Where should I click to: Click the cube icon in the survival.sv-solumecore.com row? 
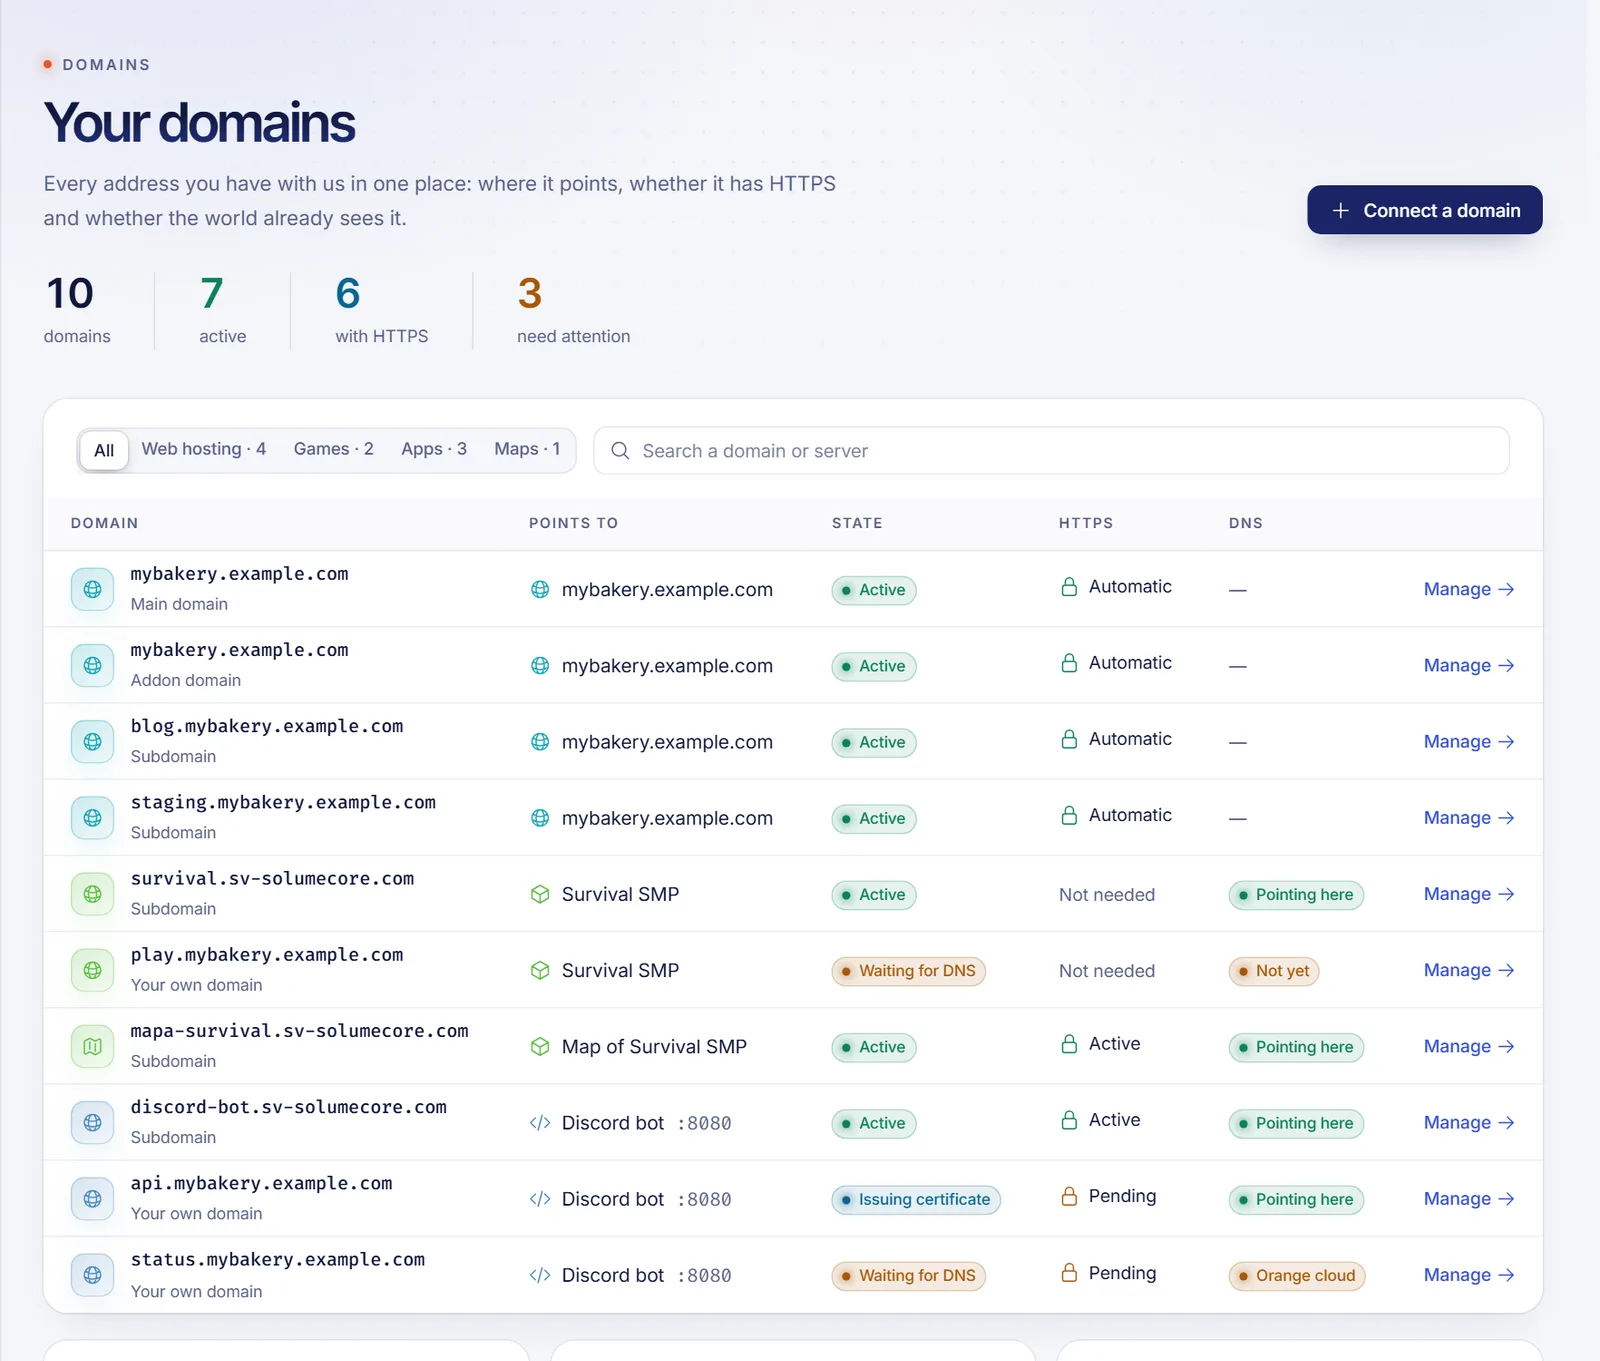pos(540,894)
